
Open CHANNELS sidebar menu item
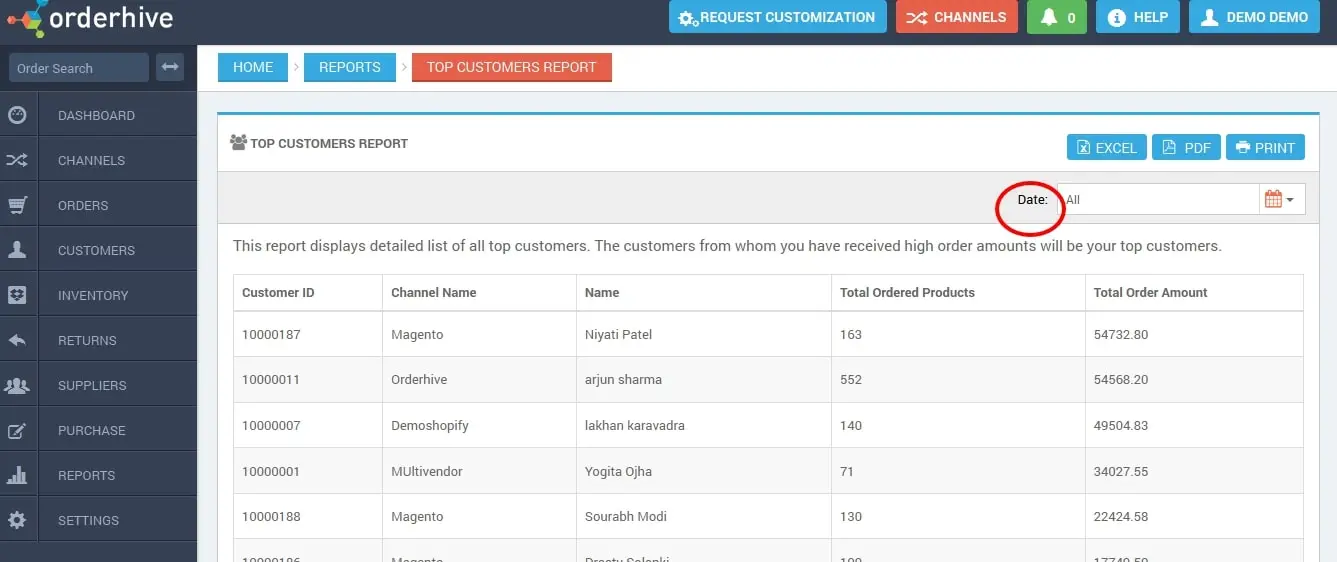tap(91, 160)
